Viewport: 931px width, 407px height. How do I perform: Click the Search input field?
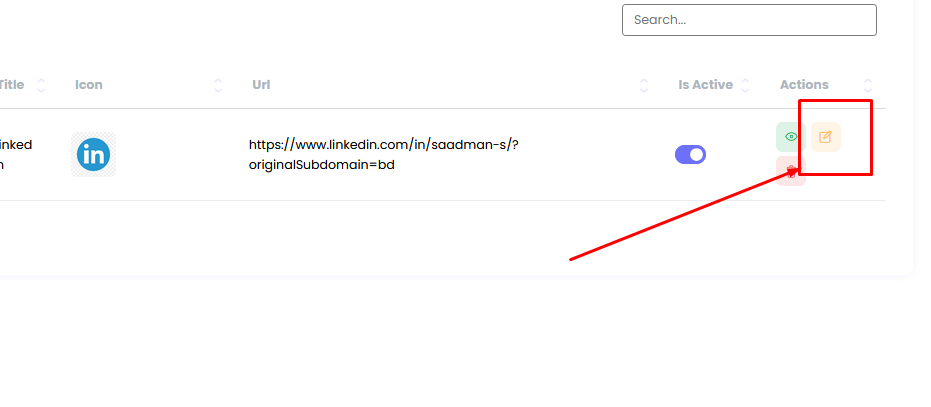pos(749,20)
